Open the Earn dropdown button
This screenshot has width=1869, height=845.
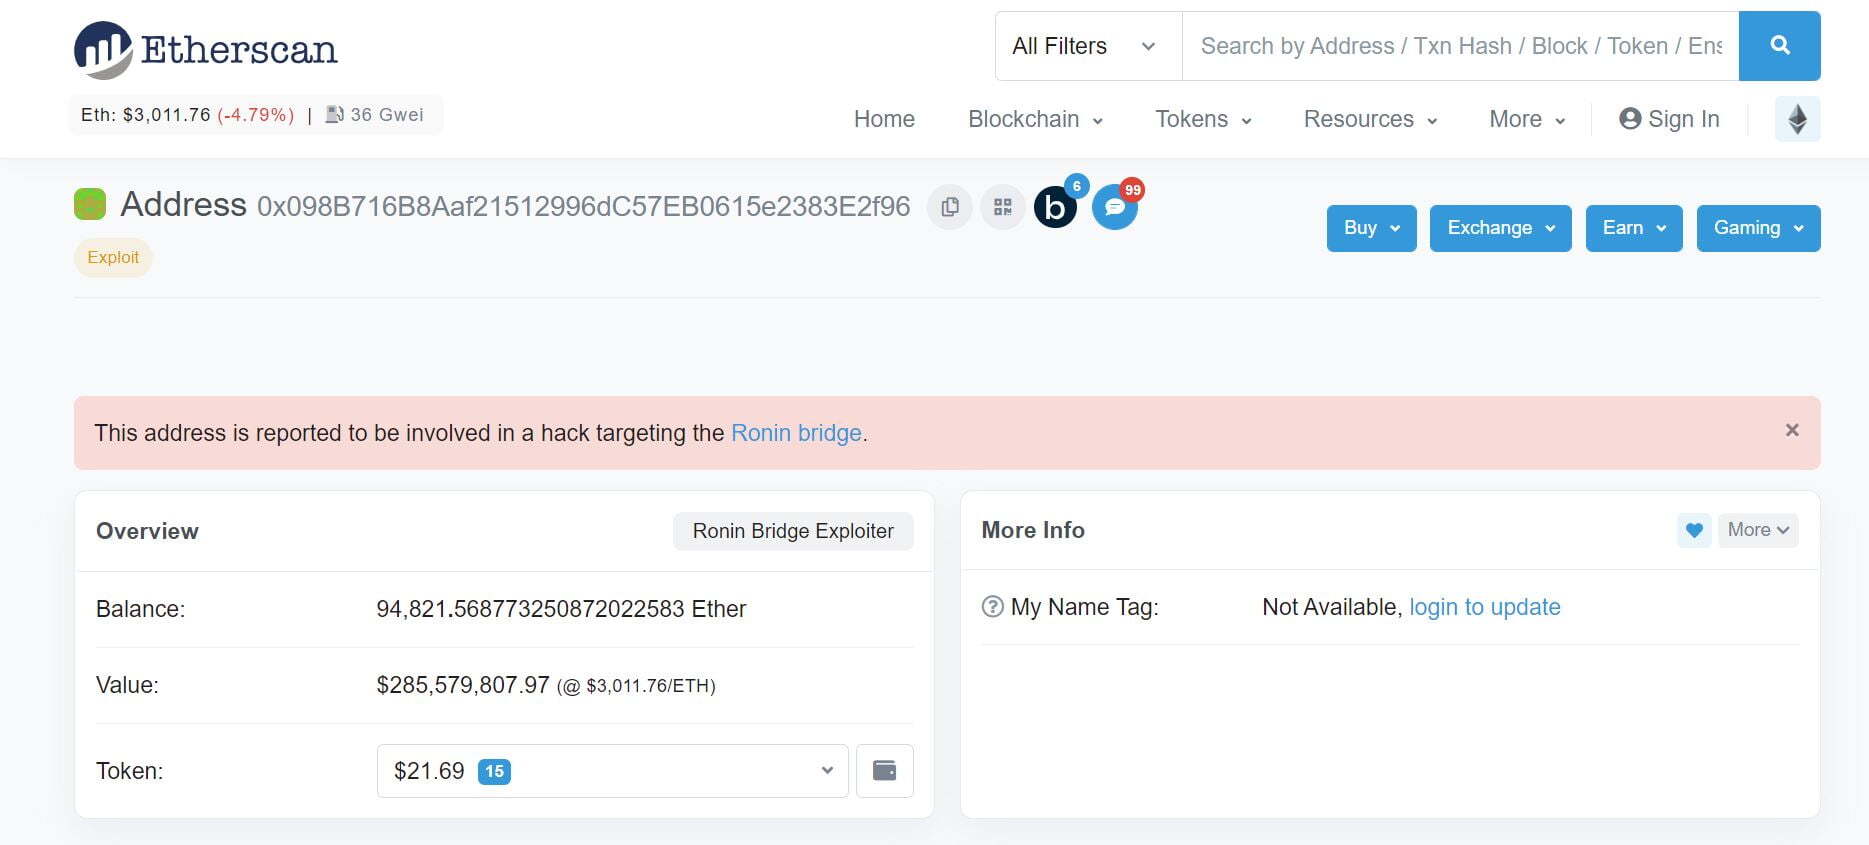coord(1634,228)
